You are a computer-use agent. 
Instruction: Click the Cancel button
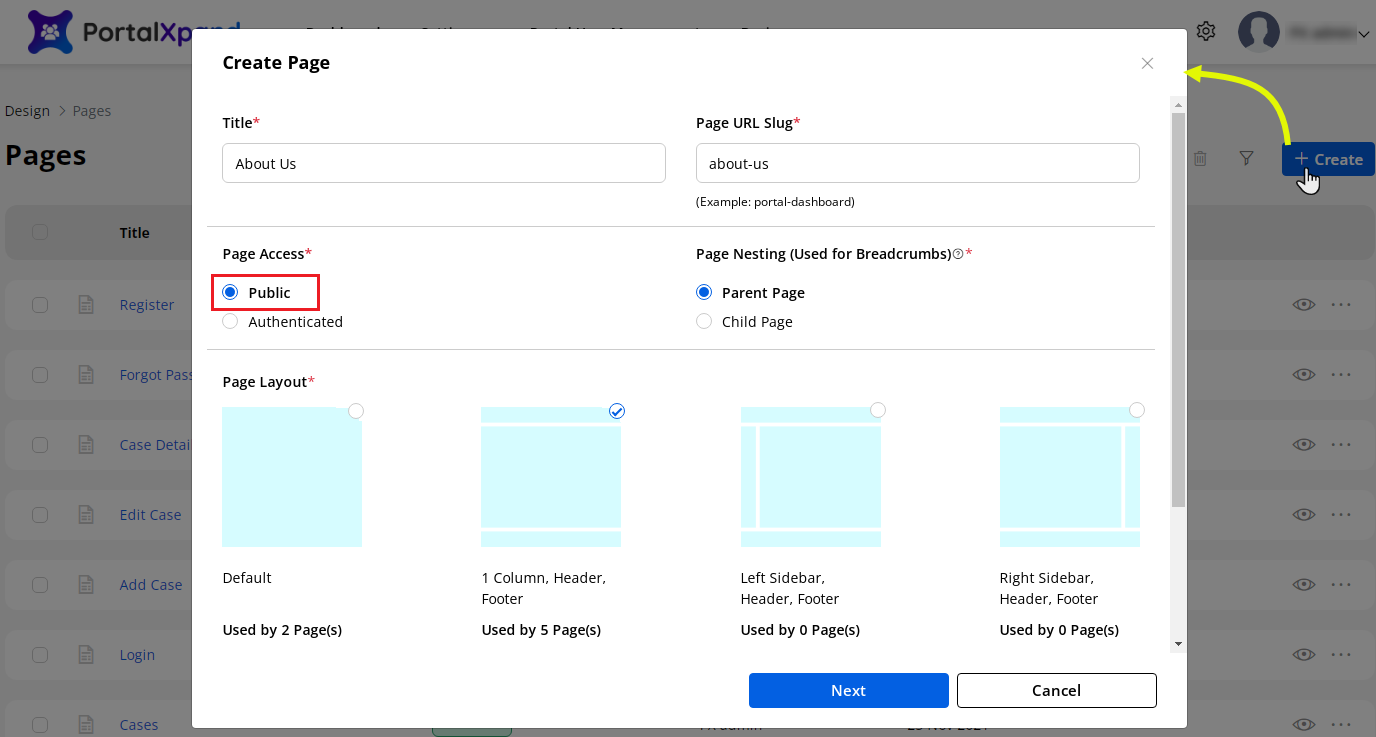(x=1056, y=690)
